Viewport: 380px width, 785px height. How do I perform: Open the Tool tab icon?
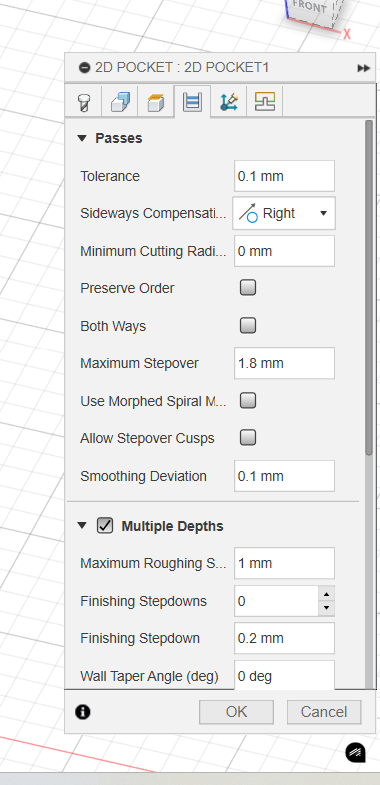[x=84, y=103]
